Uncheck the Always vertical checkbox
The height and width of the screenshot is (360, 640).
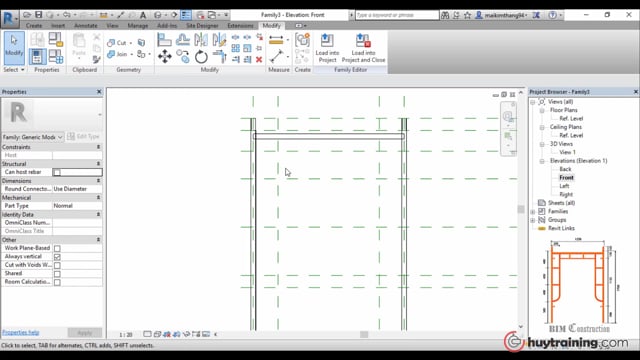click(x=57, y=257)
